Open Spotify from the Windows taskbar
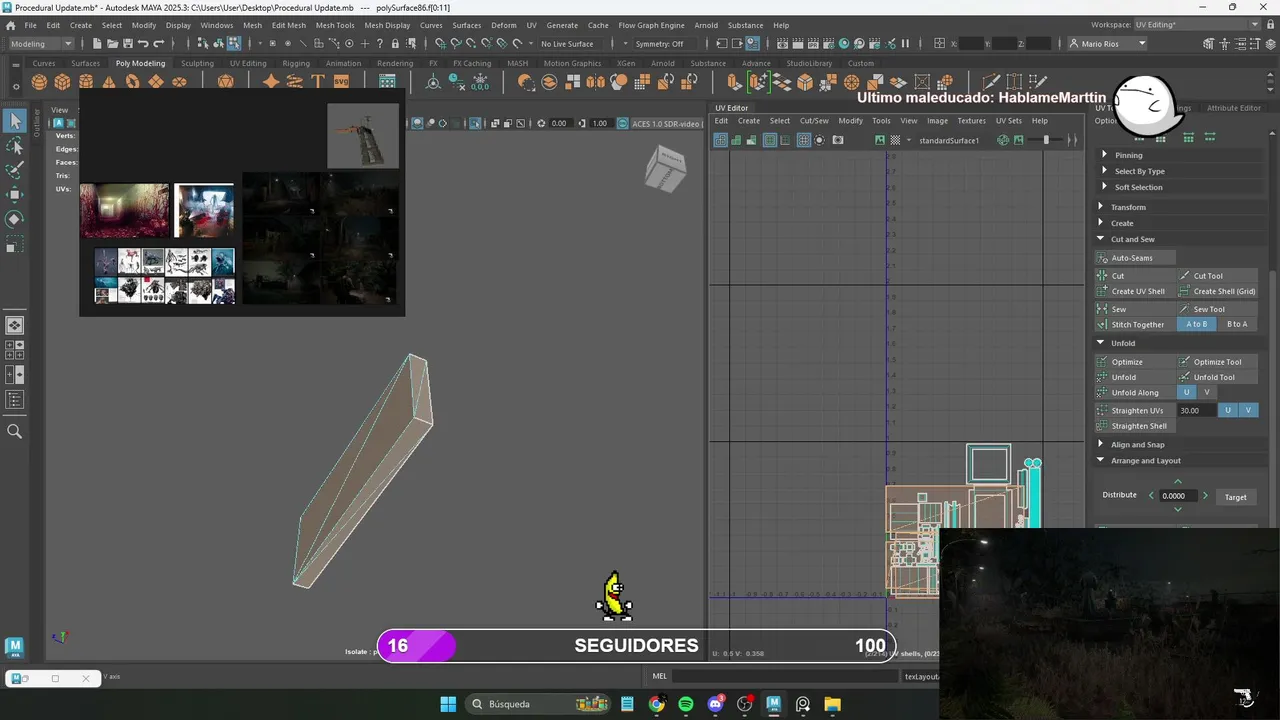 click(685, 704)
